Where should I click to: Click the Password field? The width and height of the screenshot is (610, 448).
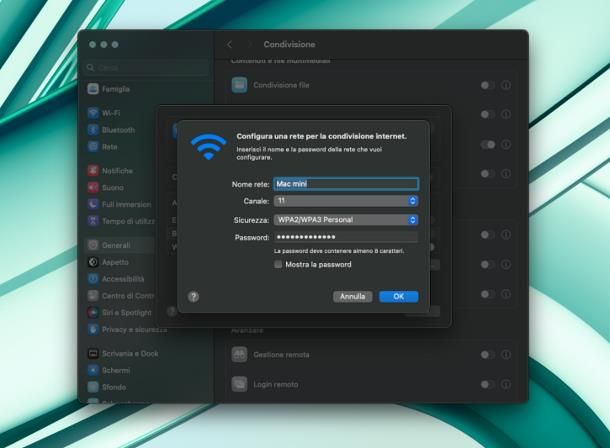coord(346,237)
